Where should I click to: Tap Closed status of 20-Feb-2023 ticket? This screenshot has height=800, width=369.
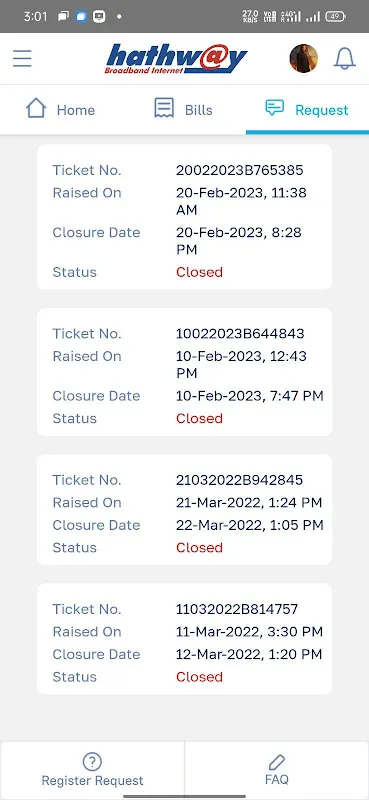point(200,272)
